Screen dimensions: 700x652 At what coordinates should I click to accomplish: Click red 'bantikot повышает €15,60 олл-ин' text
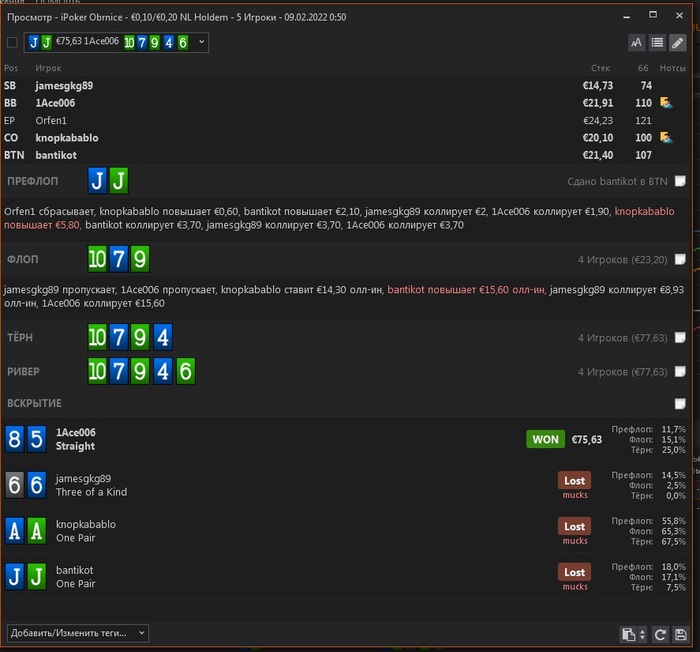pyautogui.click(x=467, y=290)
